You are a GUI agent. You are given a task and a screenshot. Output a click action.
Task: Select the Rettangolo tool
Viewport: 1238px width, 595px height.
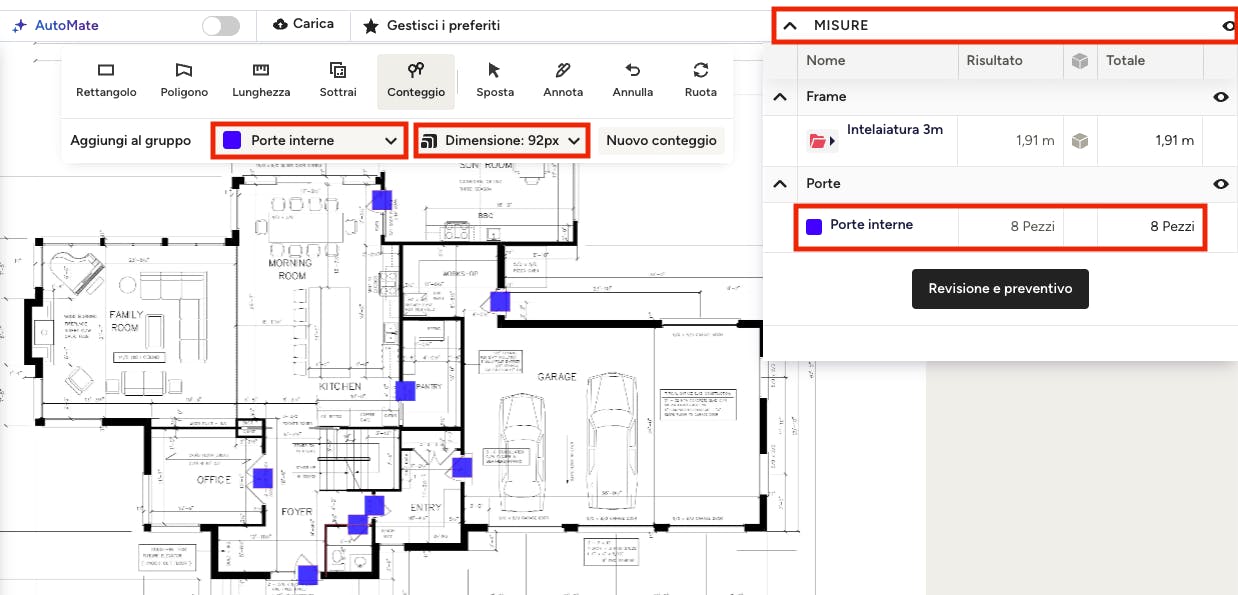point(106,80)
